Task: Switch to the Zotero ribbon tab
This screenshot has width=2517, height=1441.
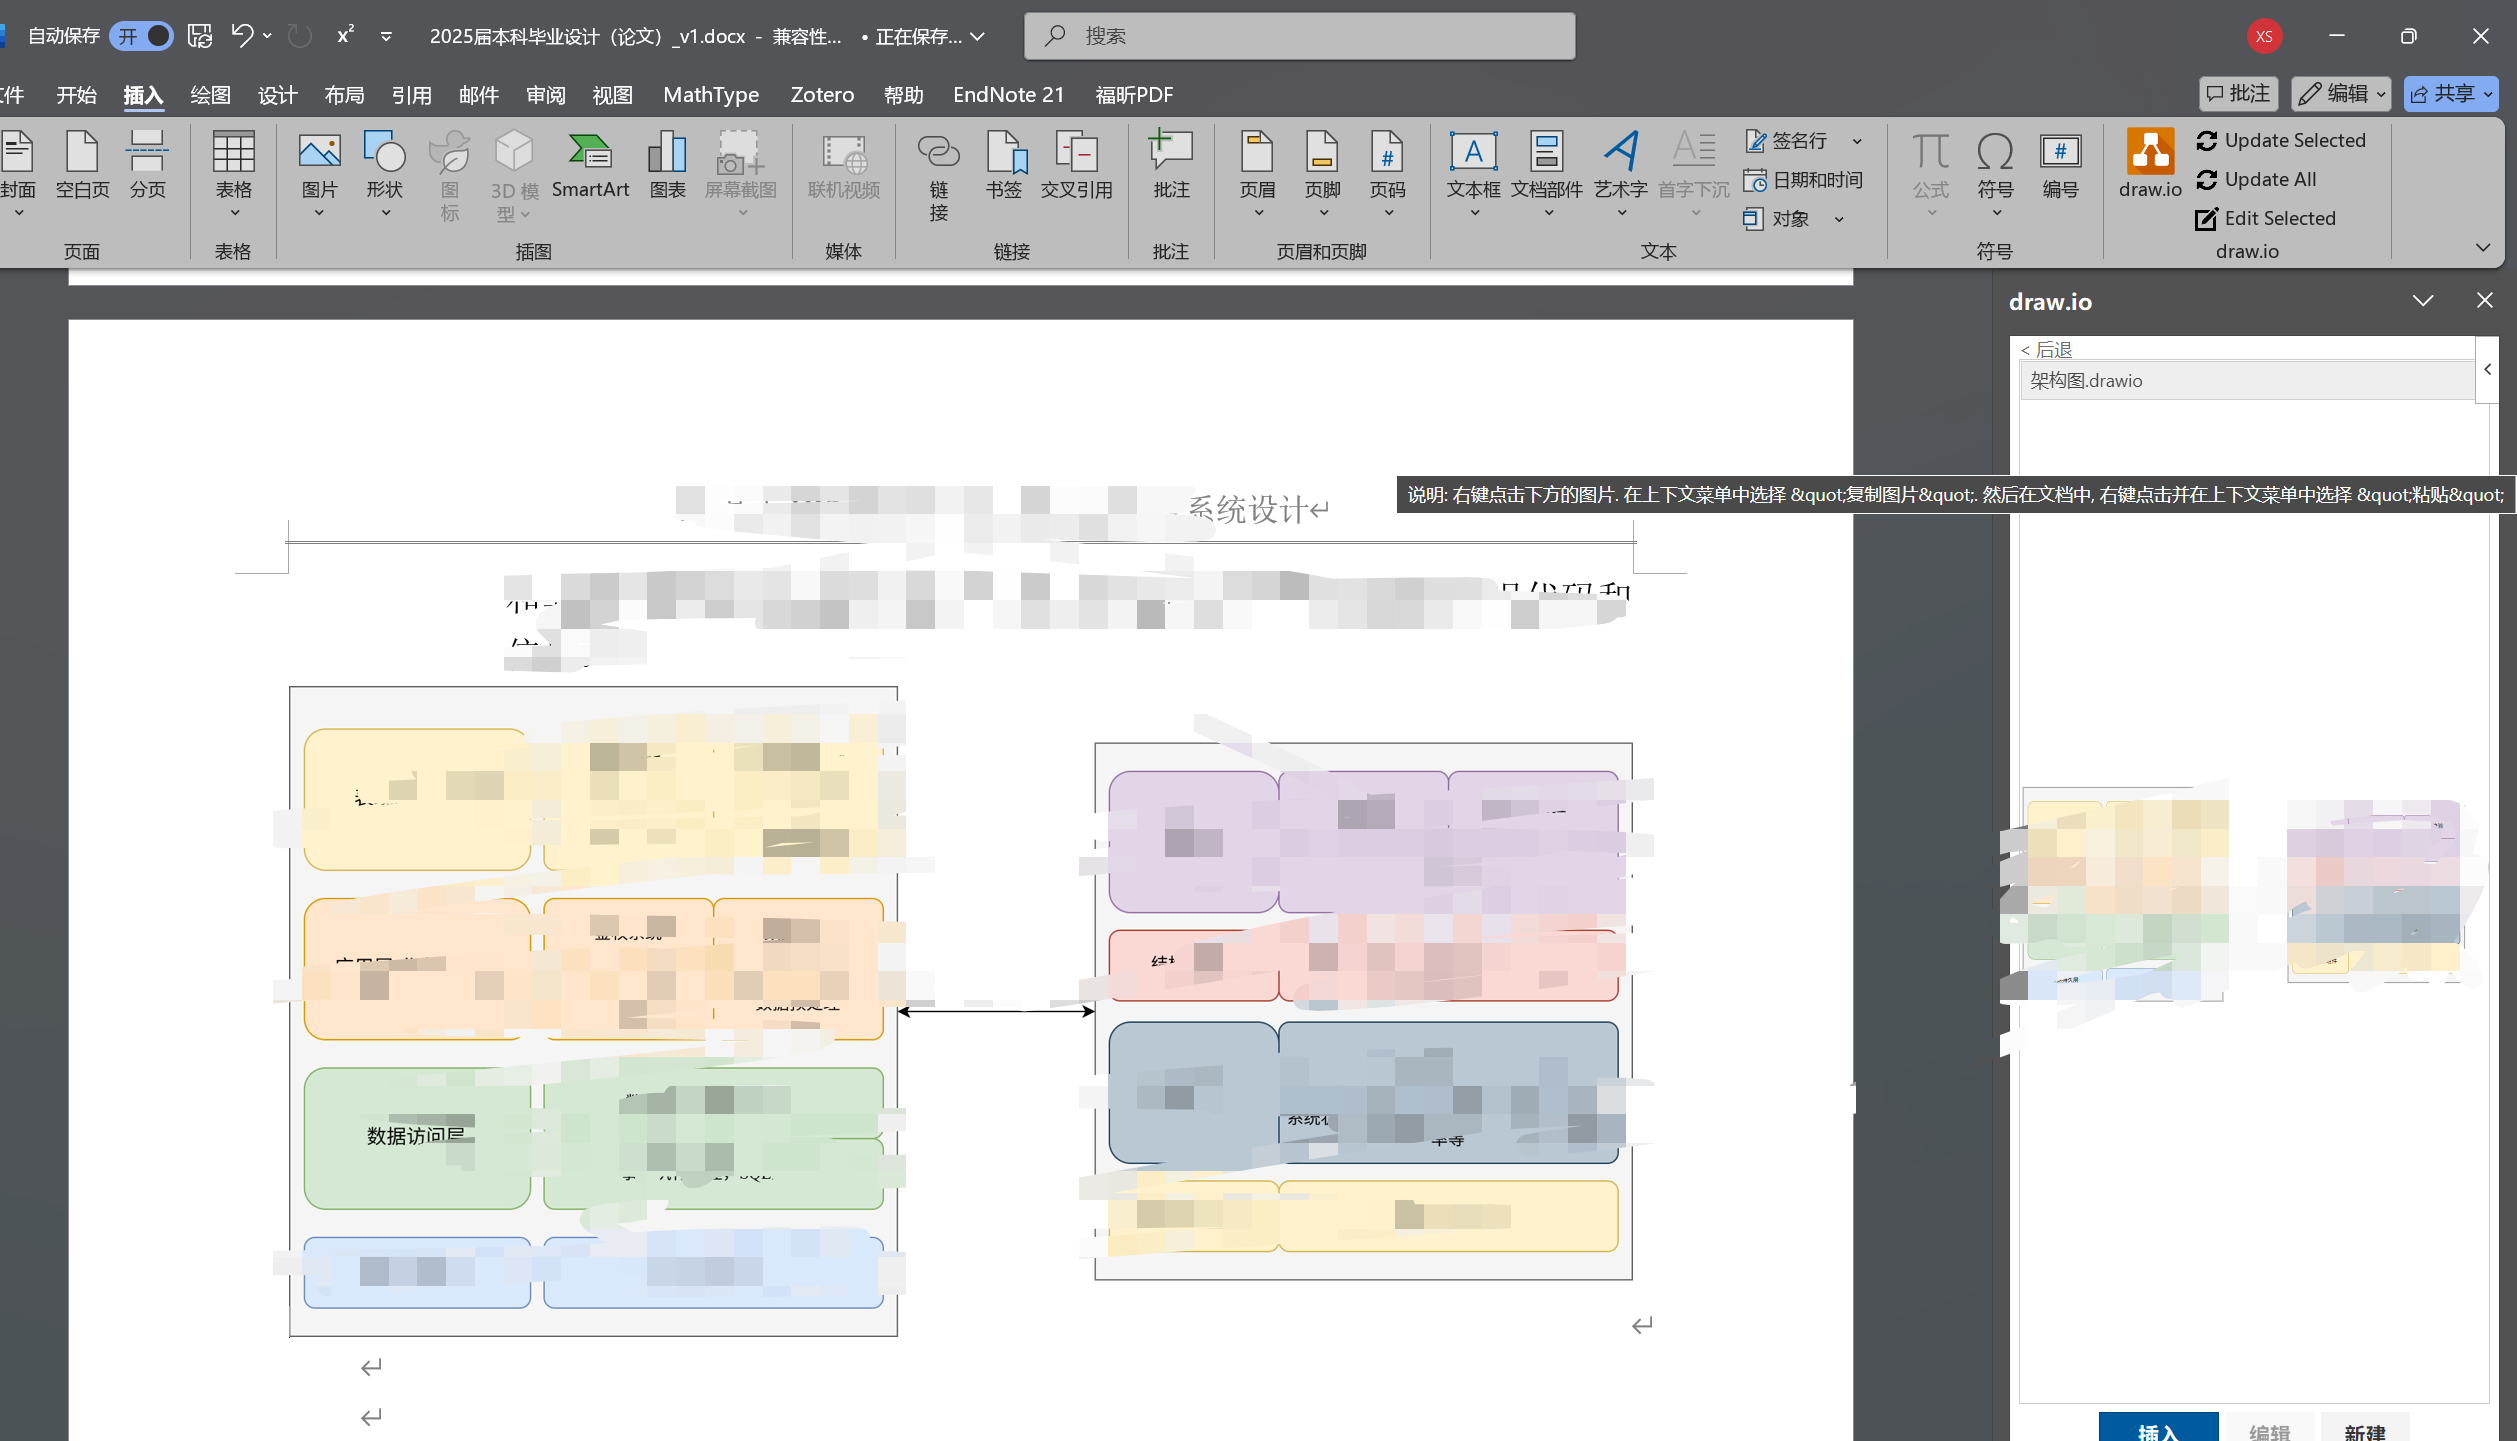Action: pos(821,94)
